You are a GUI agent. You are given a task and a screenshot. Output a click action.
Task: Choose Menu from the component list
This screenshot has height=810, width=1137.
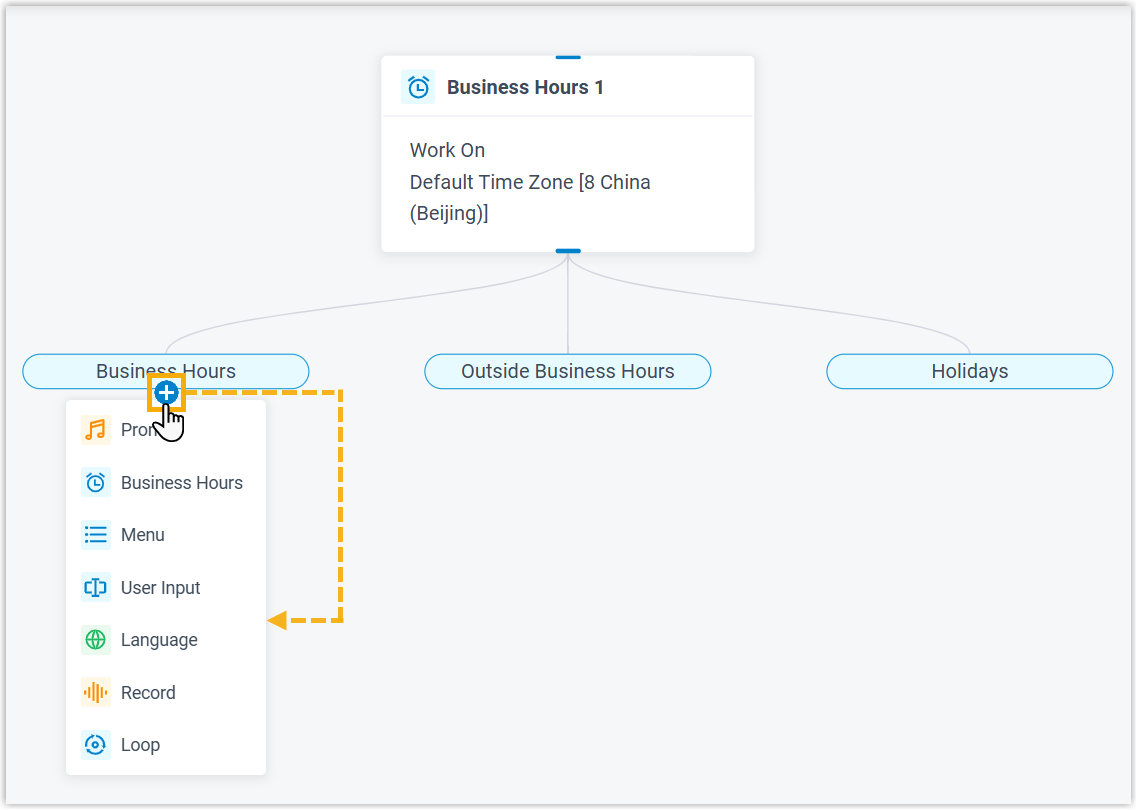tap(143, 535)
